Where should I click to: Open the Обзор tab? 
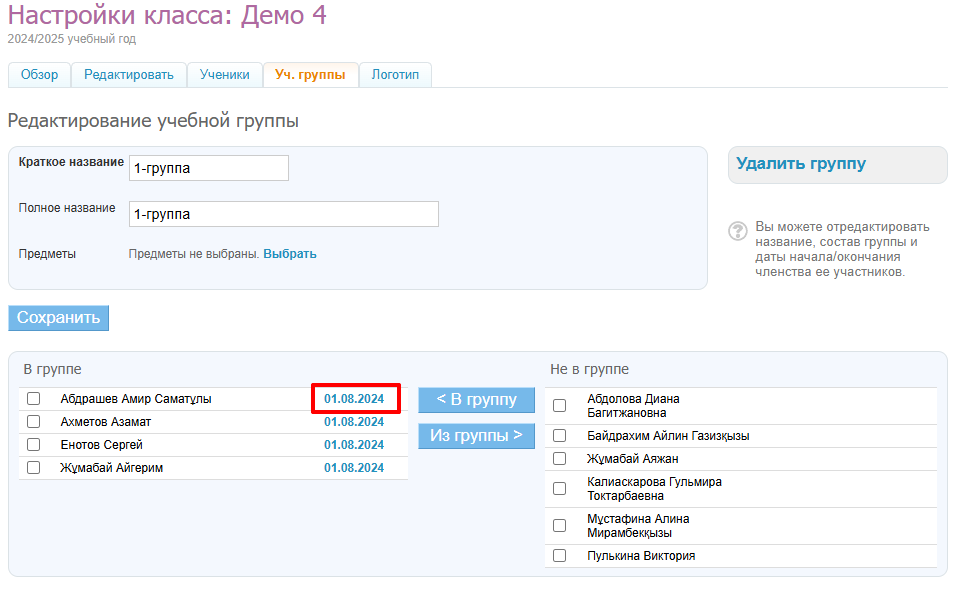39,75
